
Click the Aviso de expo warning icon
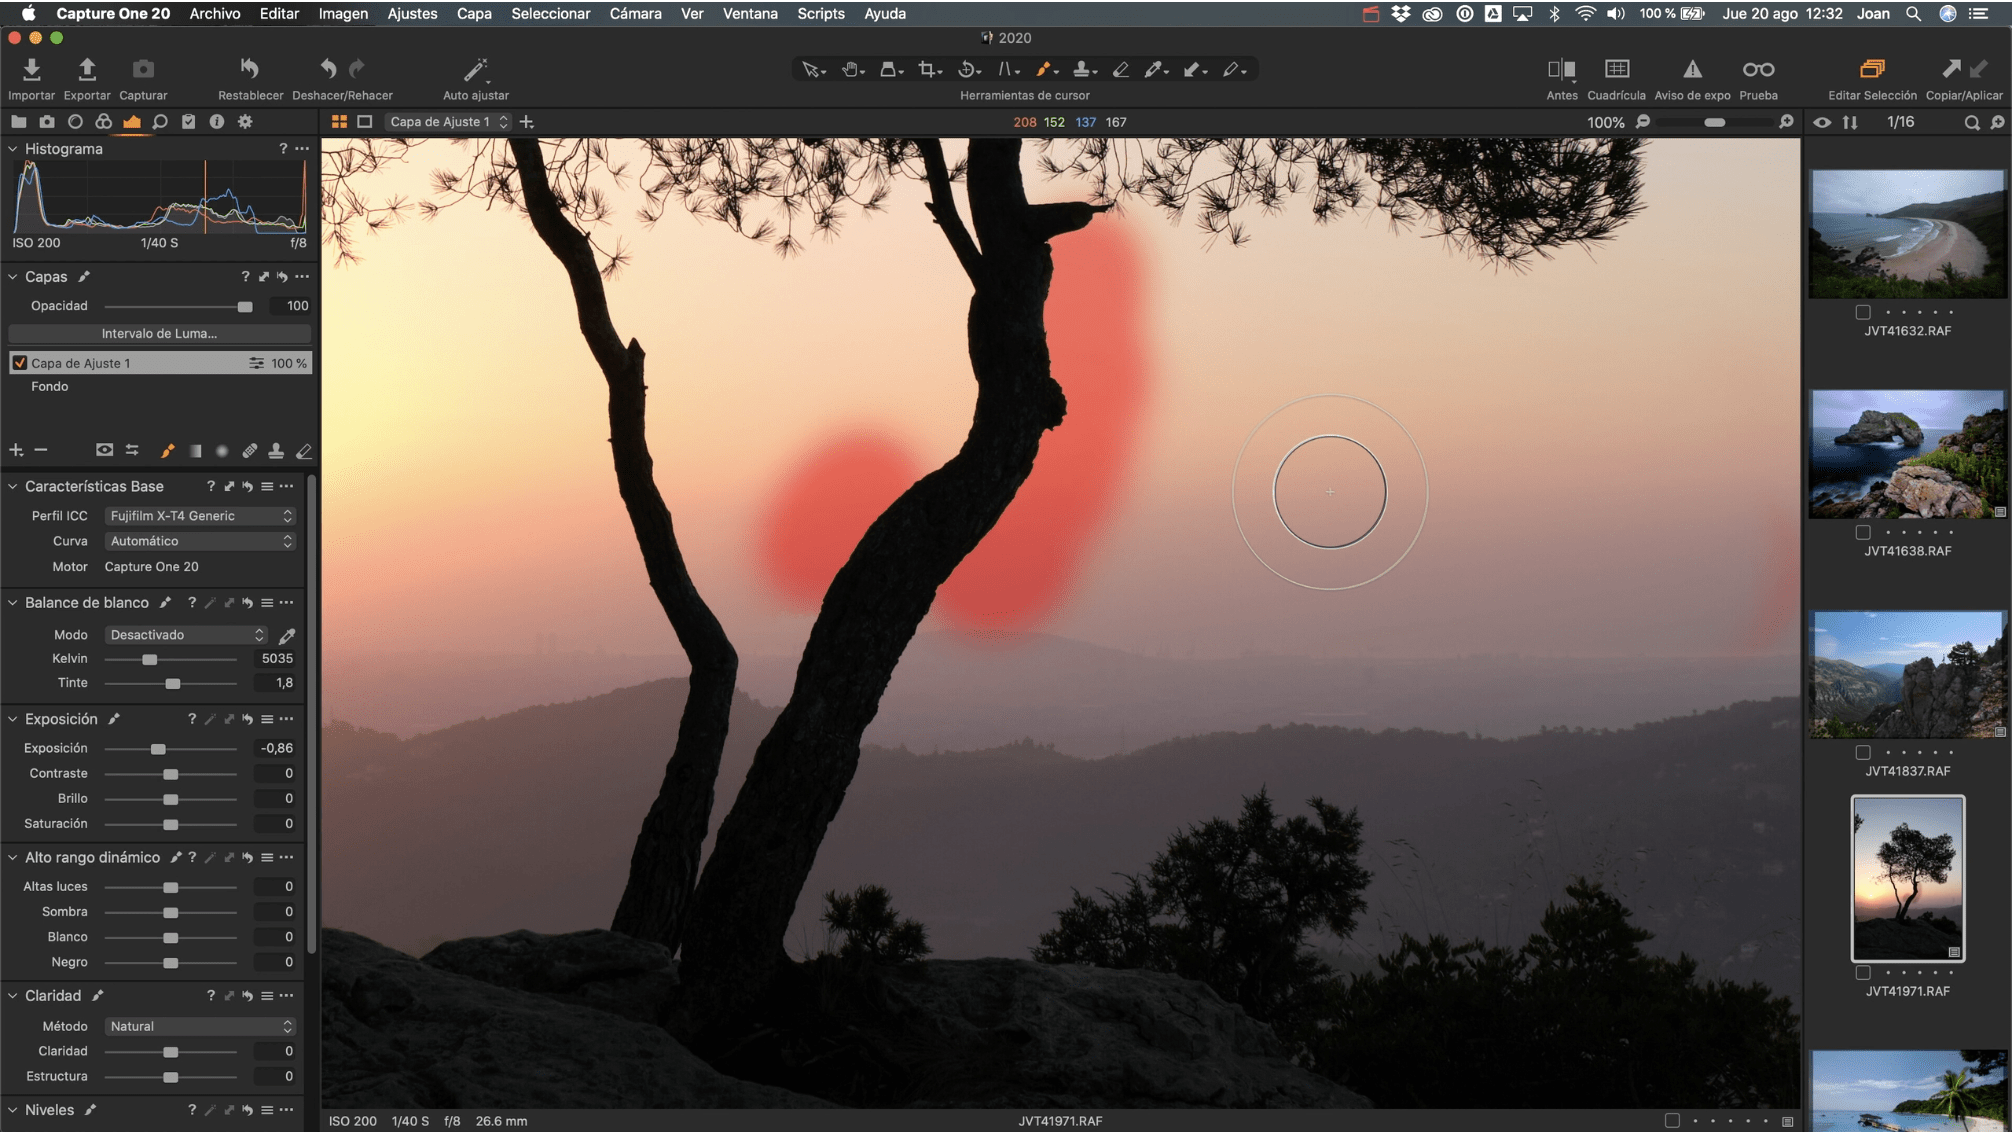[1691, 69]
